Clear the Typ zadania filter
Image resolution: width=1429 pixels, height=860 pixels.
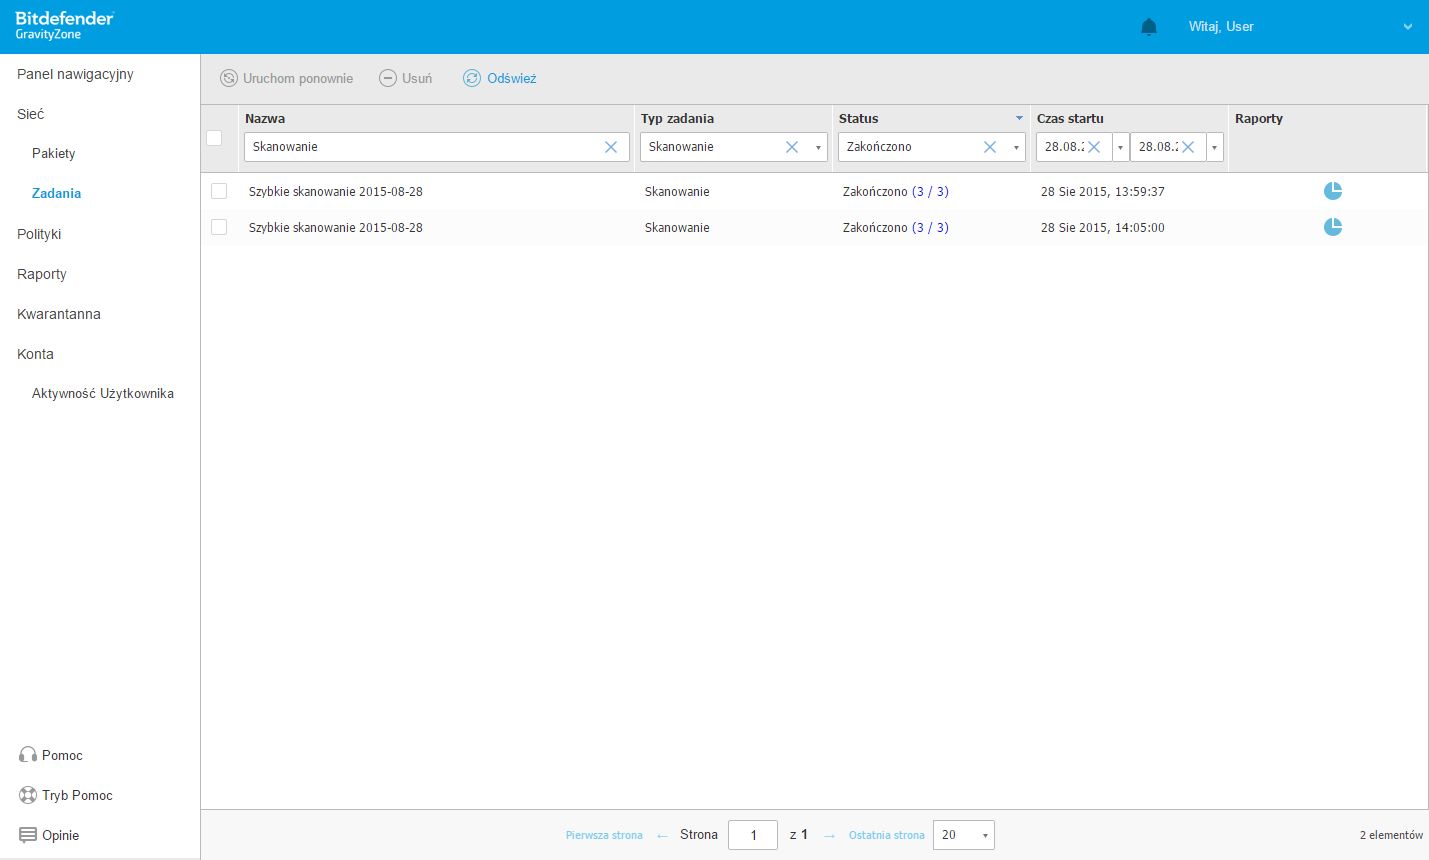coord(792,147)
